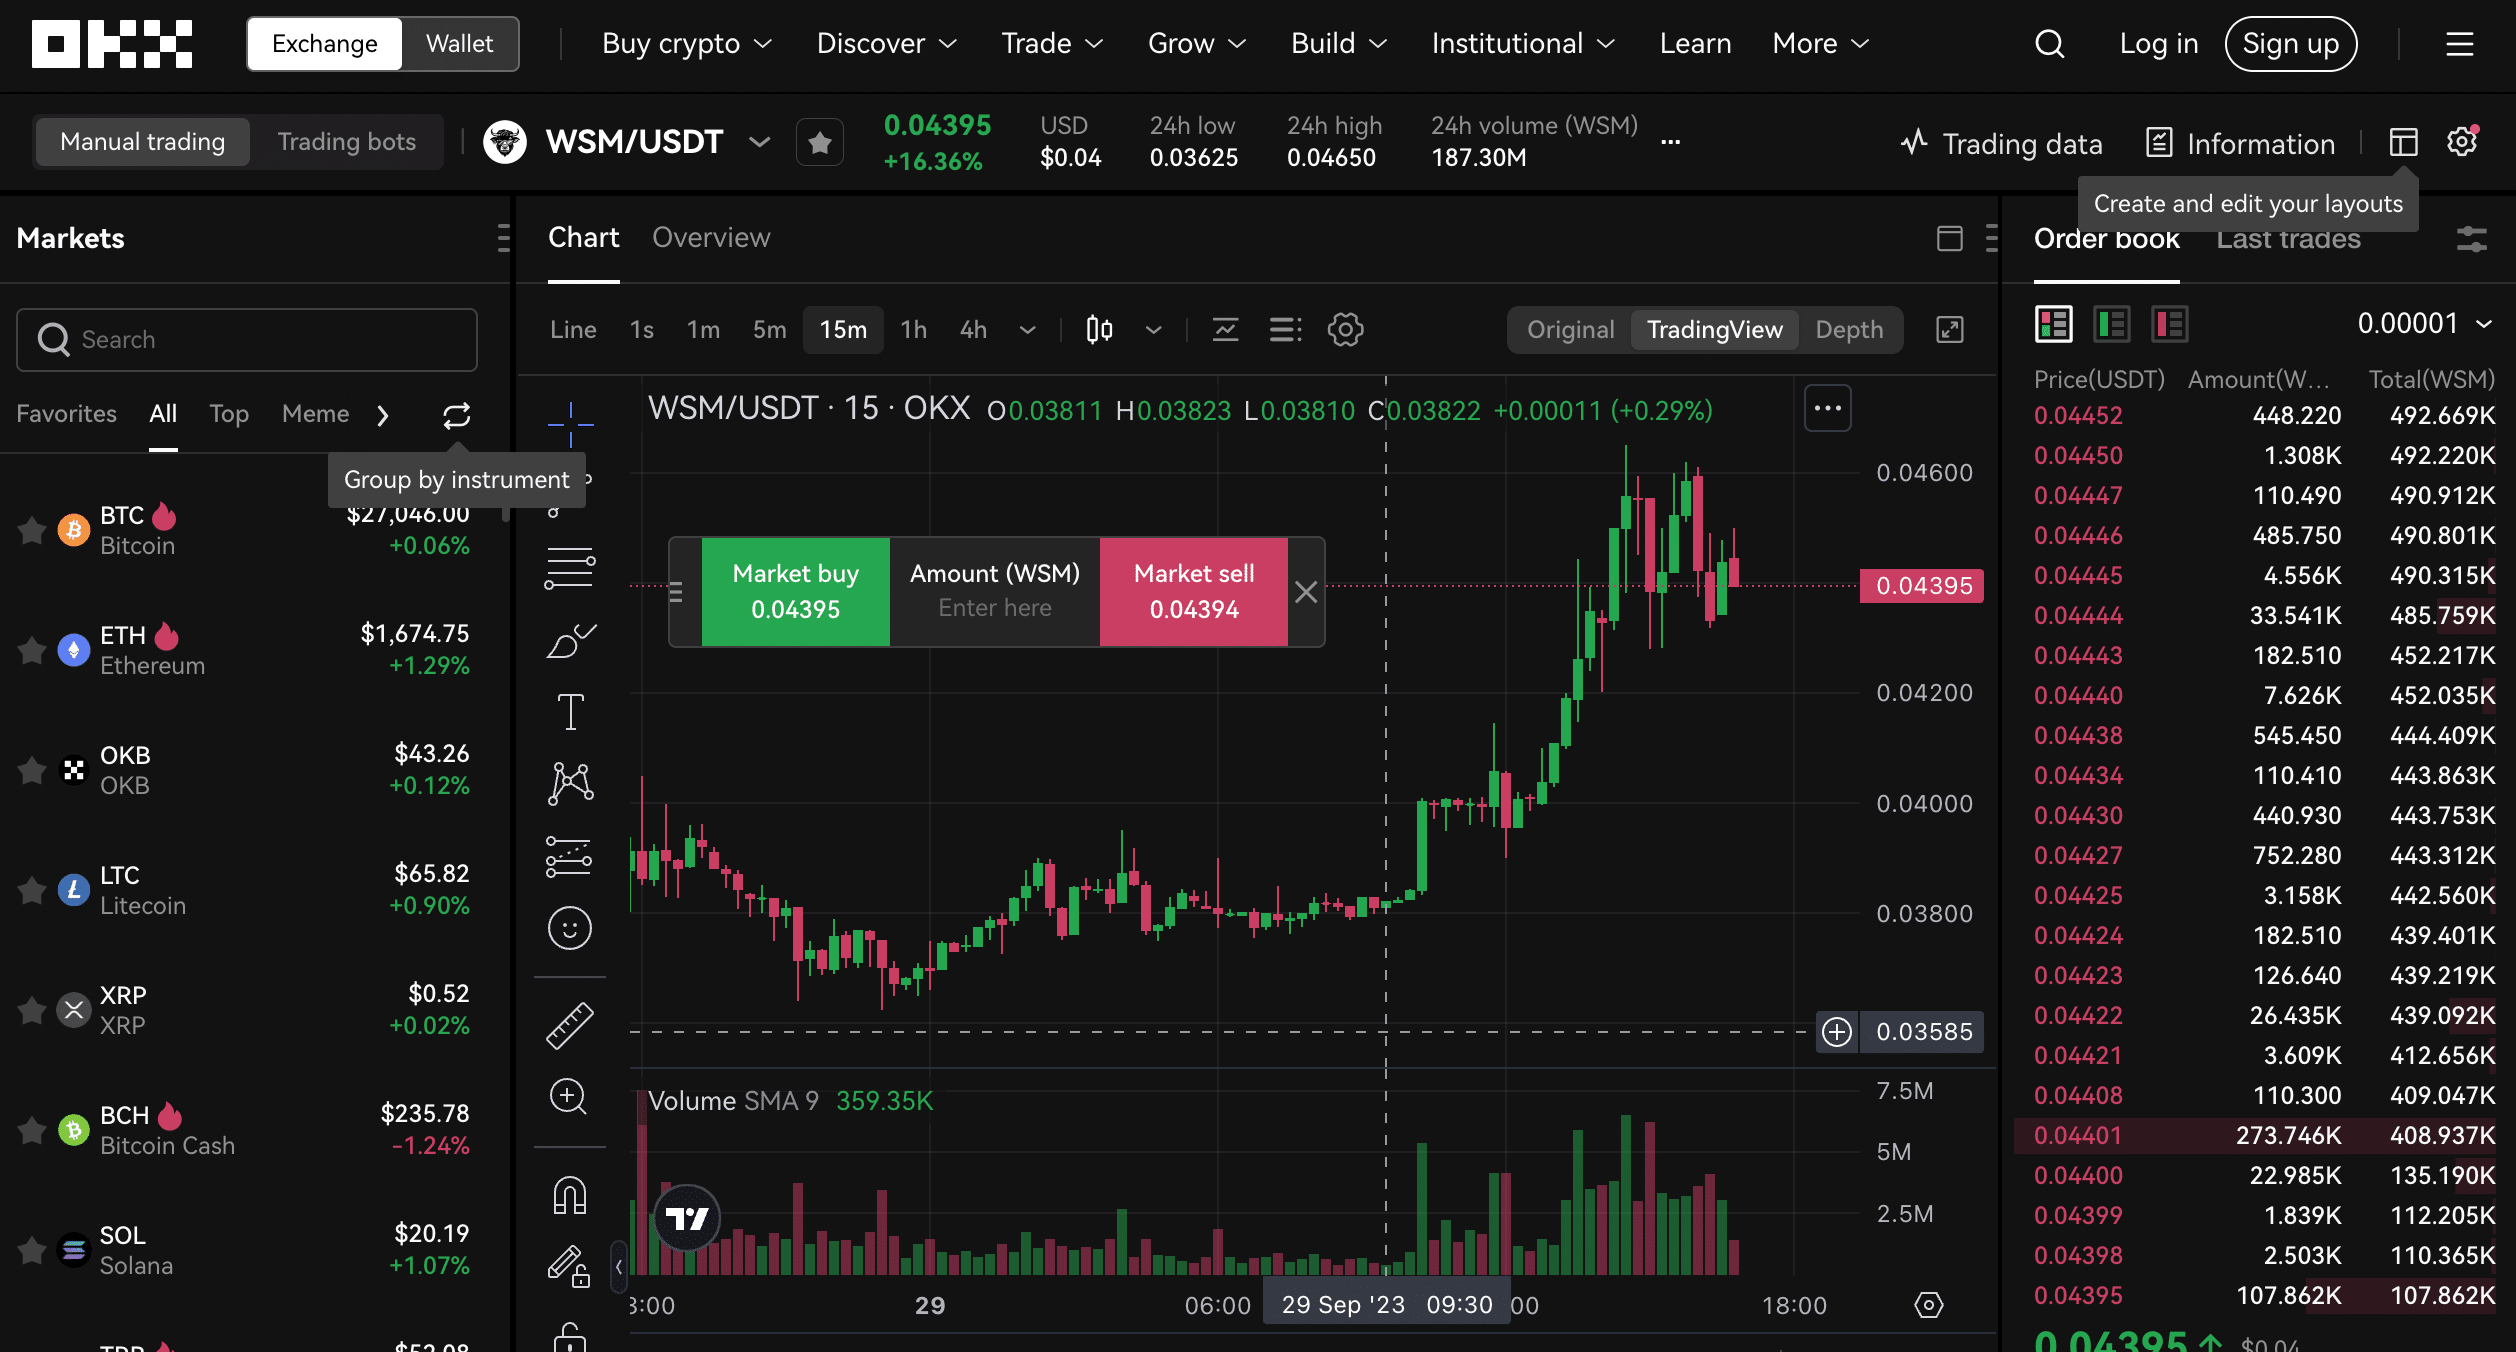Open the Buy crypto dropdown
The height and width of the screenshot is (1352, 2516).
[x=687, y=44]
